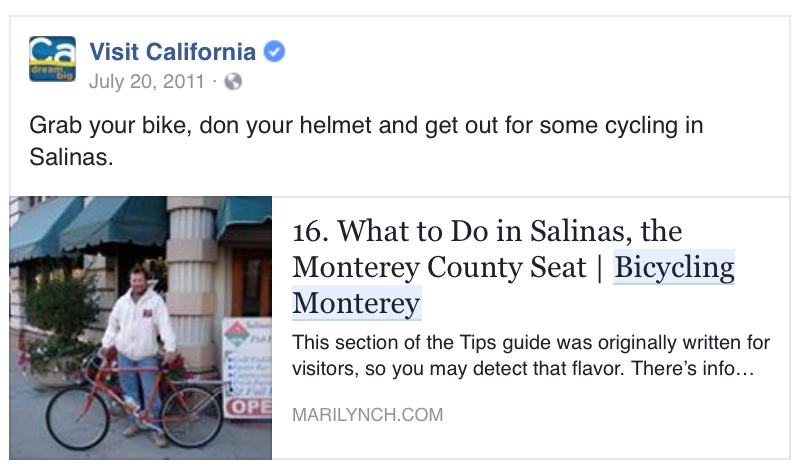Open the cyclist photo thumbnail

(x=141, y=327)
